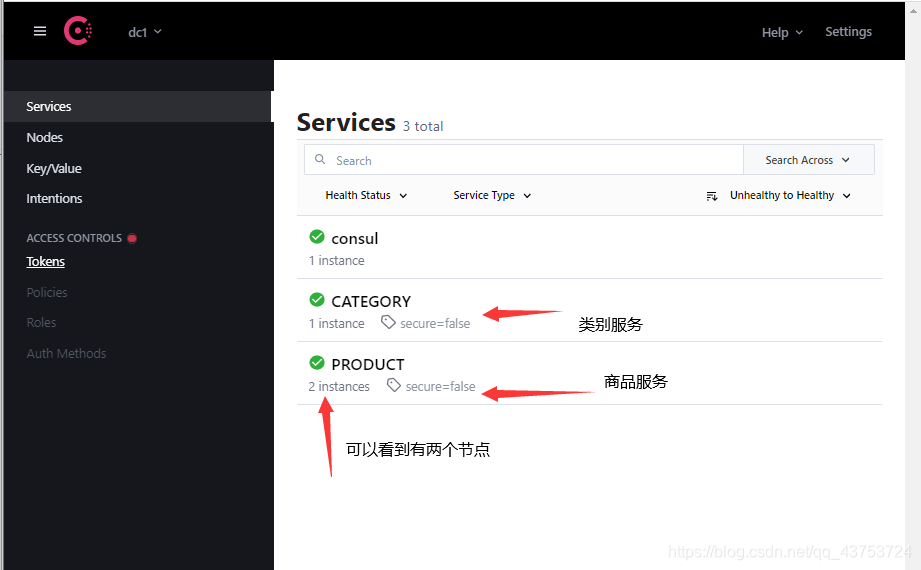
Task: Click the sort order icon
Action: (x=712, y=196)
